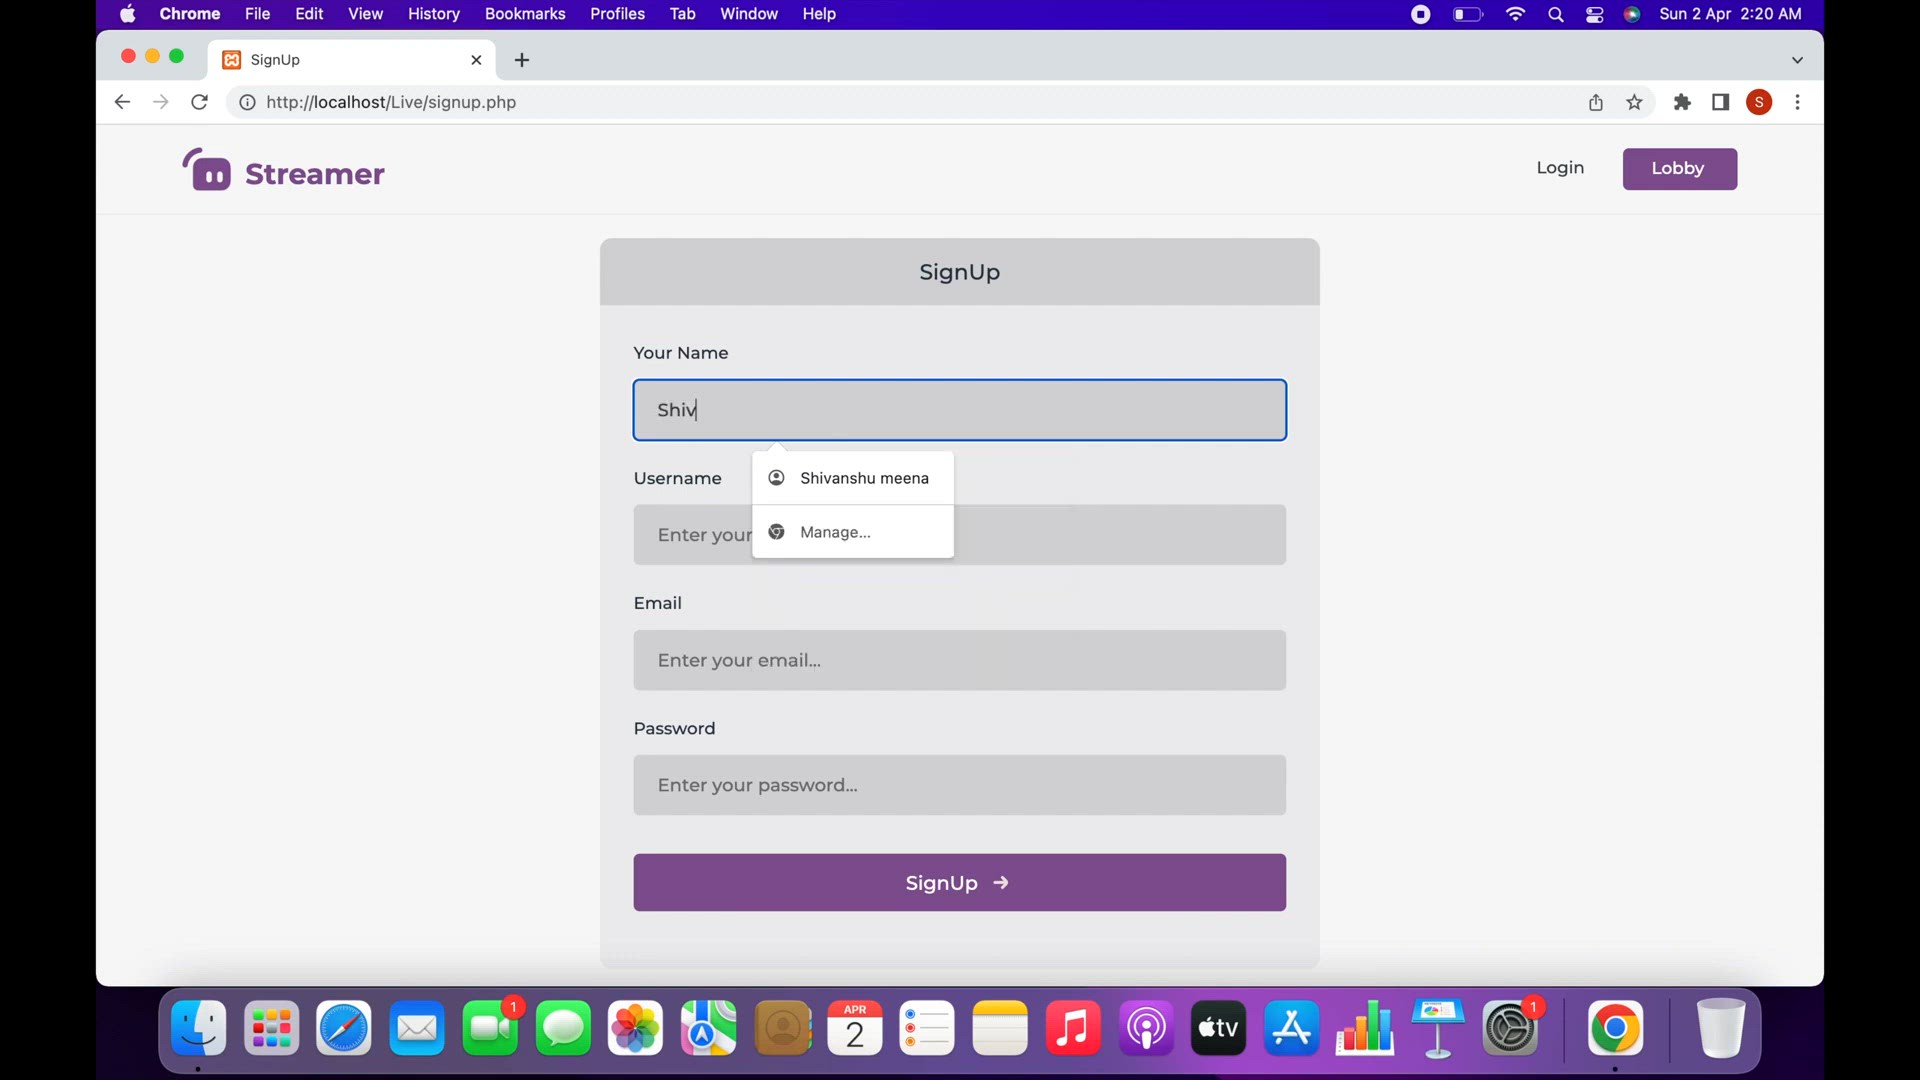Image resolution: width=1920 pixels, height=1080 pixels.
Task: Open App Store from the Dock
Action: point(1291,1028)
